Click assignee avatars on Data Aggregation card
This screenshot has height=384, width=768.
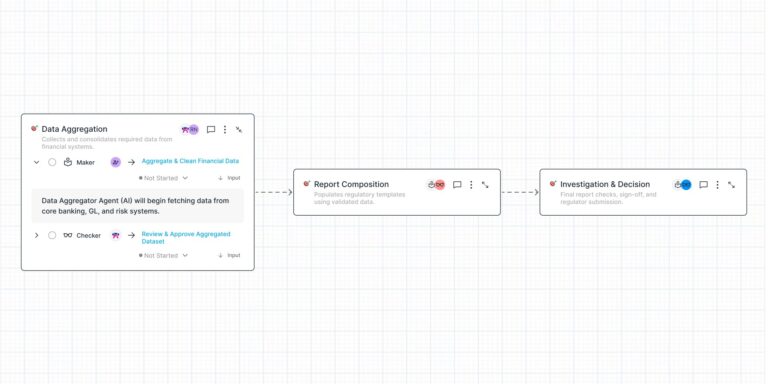pyautogui.click(x=190, y=130)
